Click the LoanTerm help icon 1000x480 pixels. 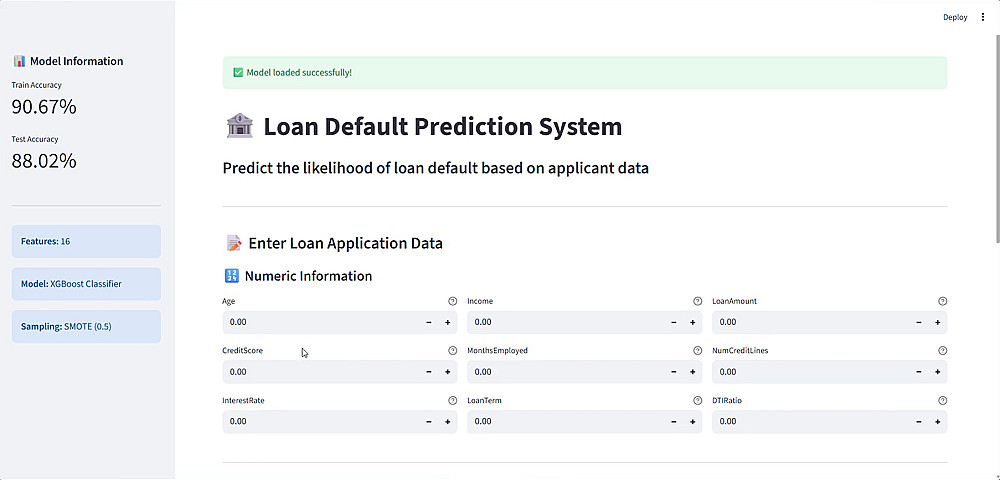coord(697,400)
